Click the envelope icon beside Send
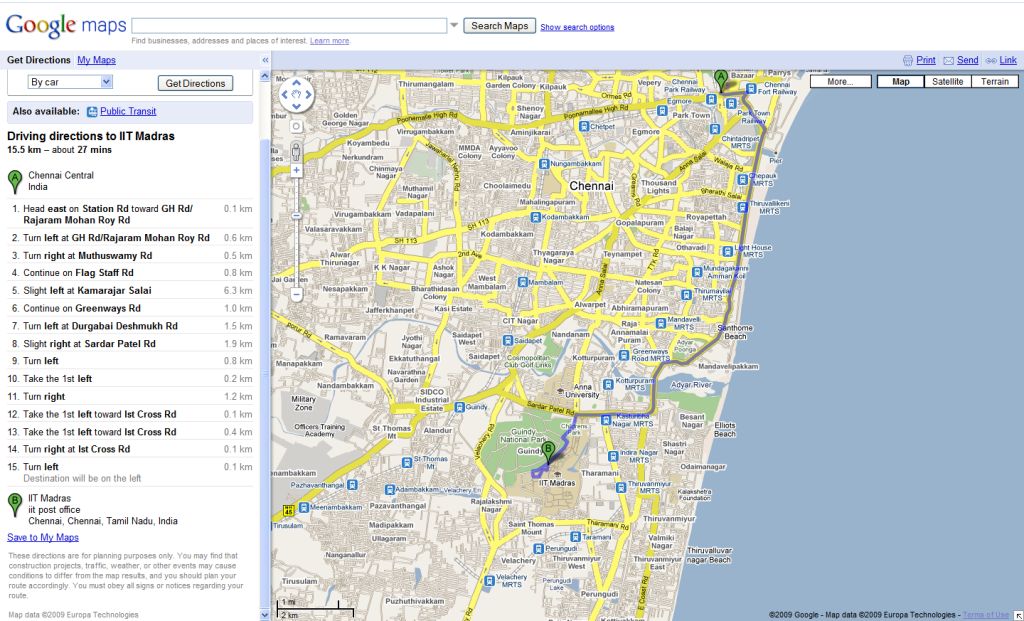Image resolution: width=1024 pixels, height=621 pixels. (x=948, y=60)
